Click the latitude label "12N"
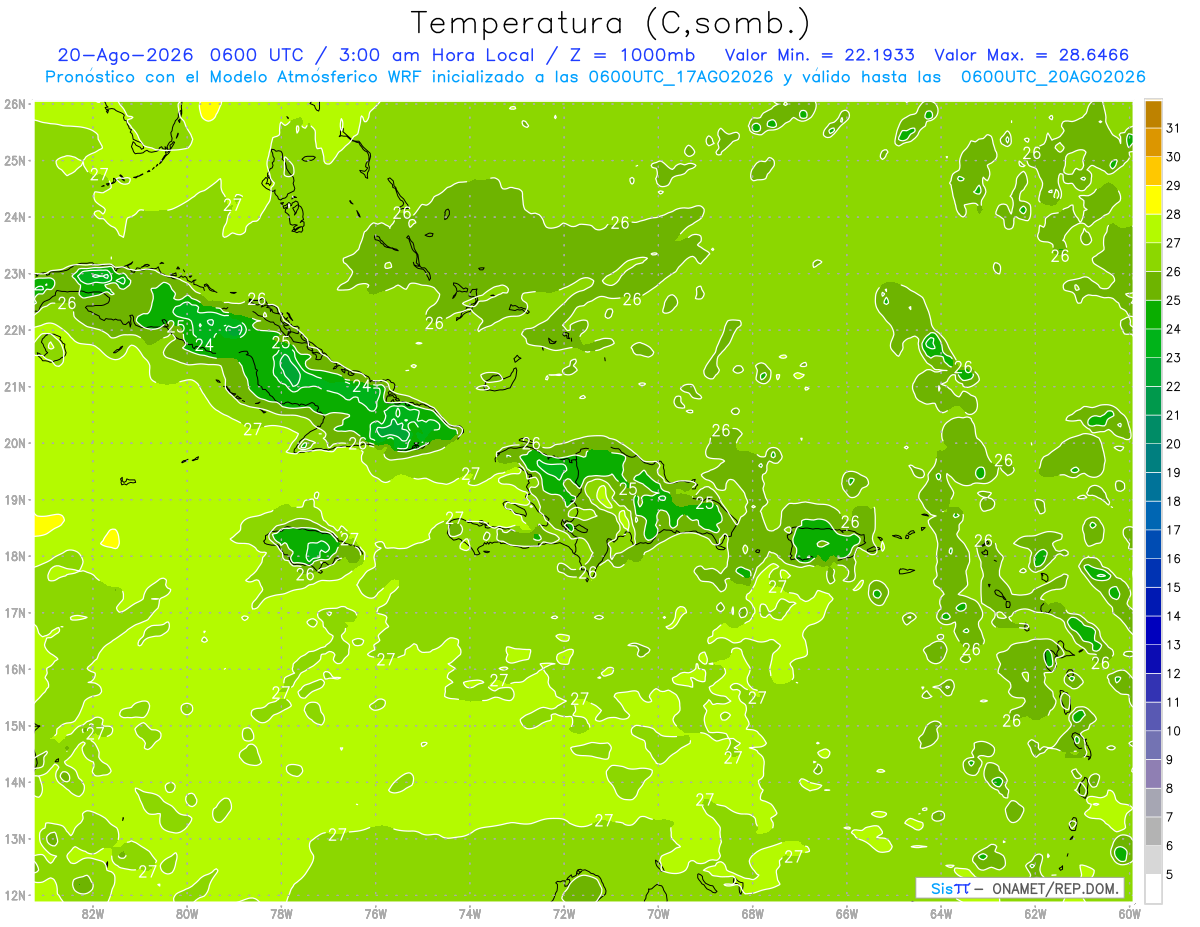The height and width of the screenshot is (927, 1200). pyautogui.click(x=15, y=895)
